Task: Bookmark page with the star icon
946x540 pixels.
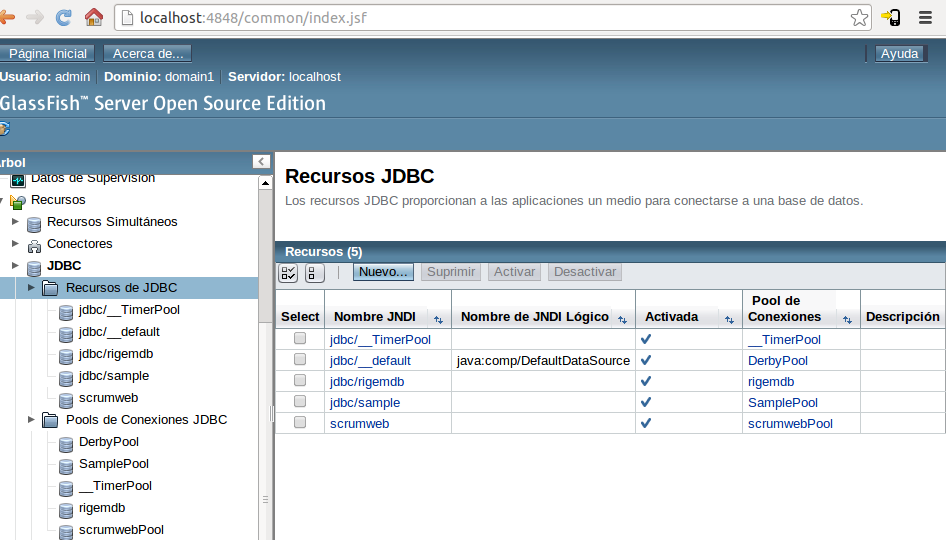Action: pos(859,18)
